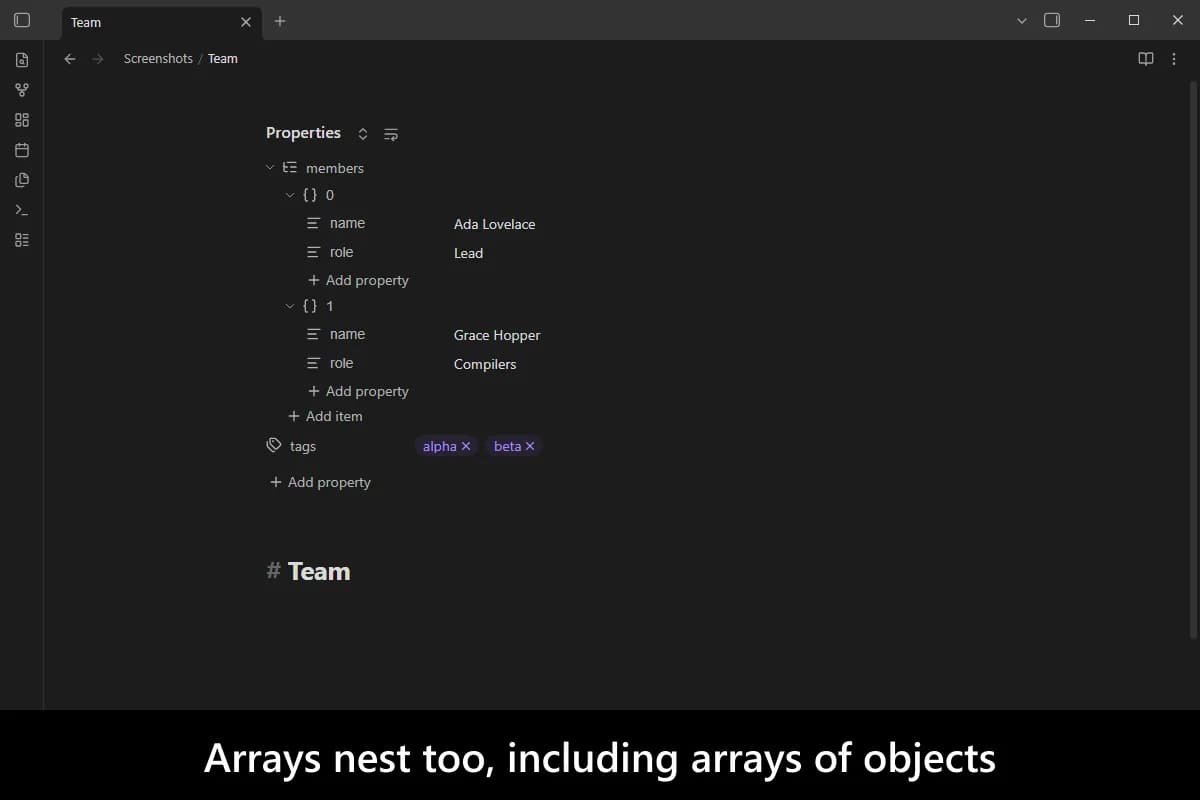1200x800 pixels.
Task: Click the members property label
Action: coord(335,168)
